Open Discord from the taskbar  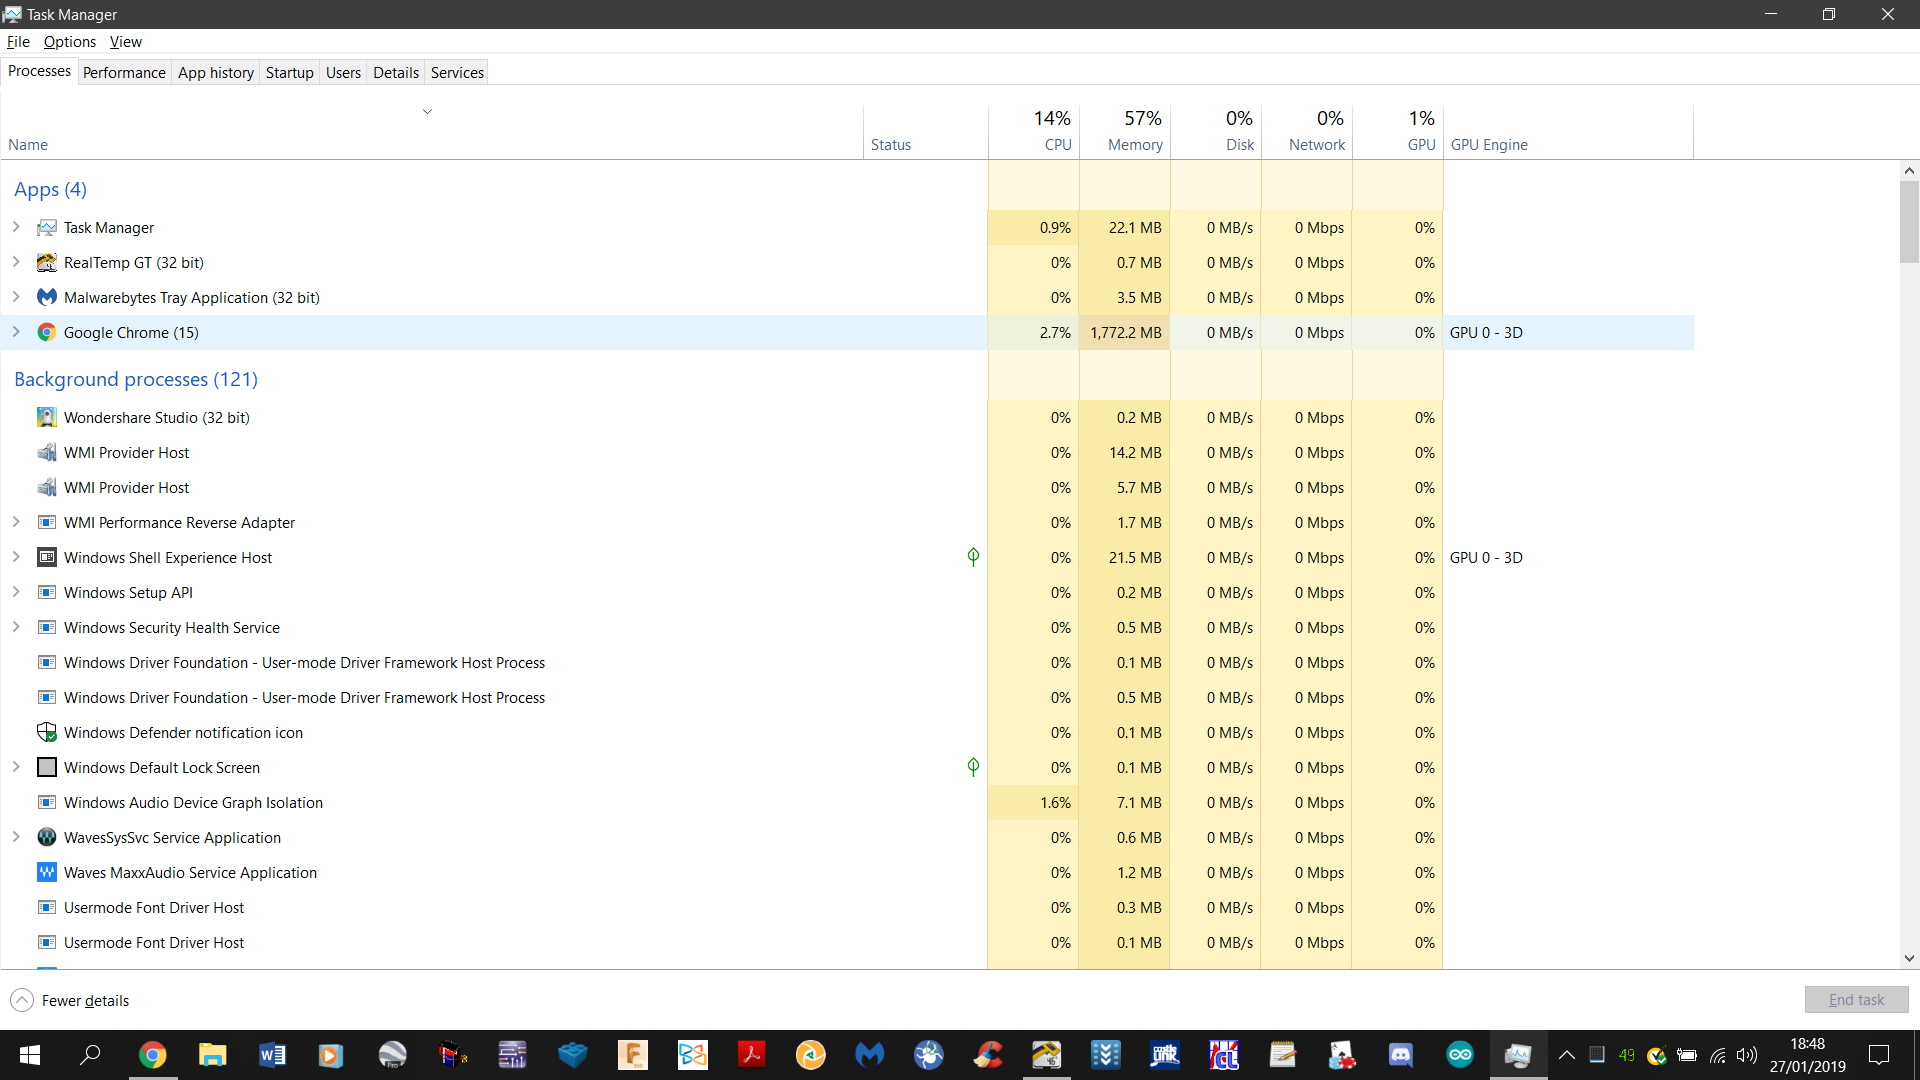coord(1401,1055)
